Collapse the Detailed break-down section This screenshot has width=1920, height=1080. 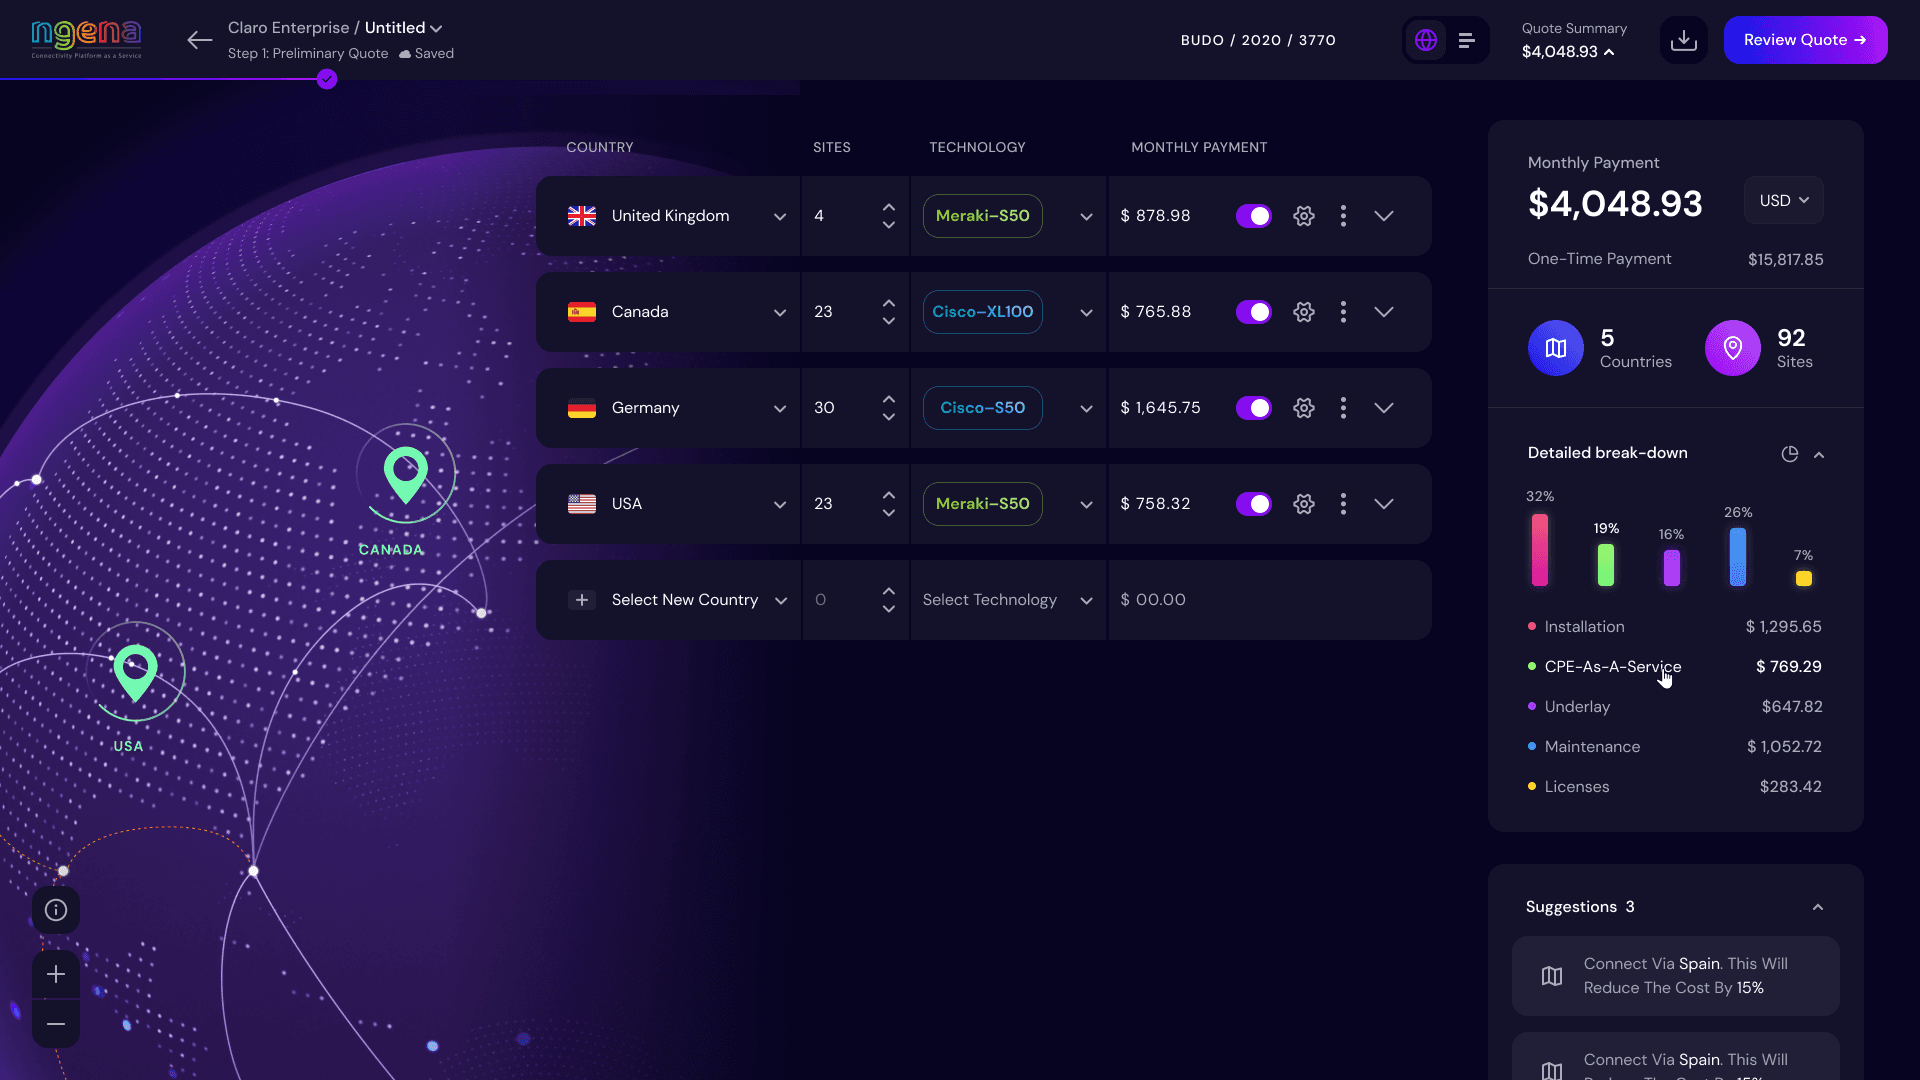coord(1819,455)
